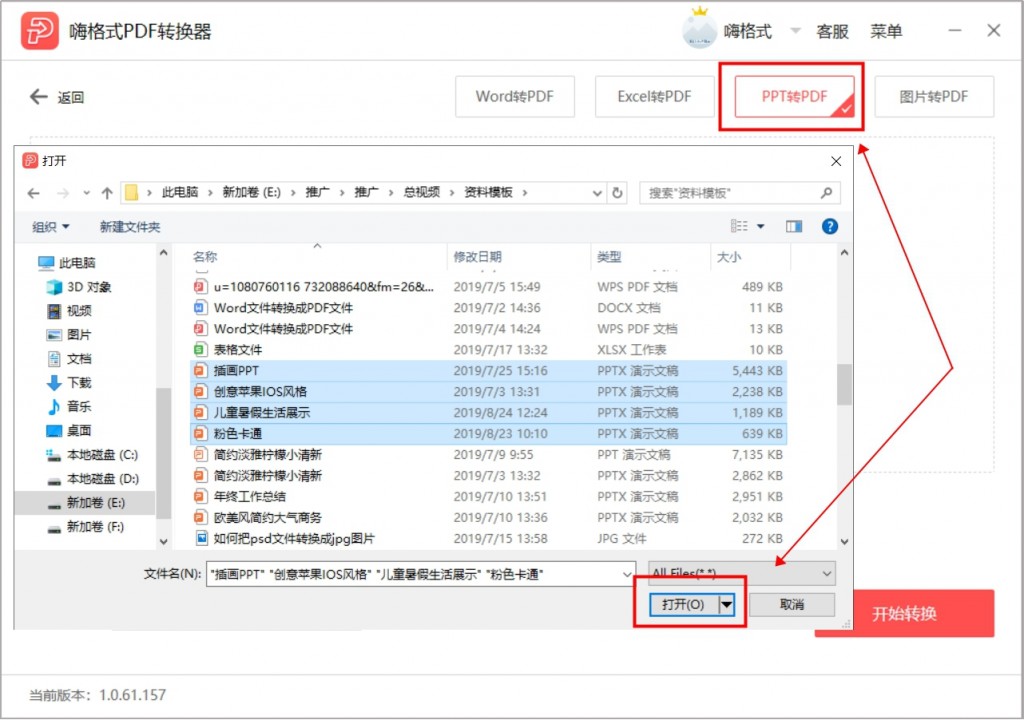
Task: Select 桌面 in the sidebar
Action: [x=69, y=431]
